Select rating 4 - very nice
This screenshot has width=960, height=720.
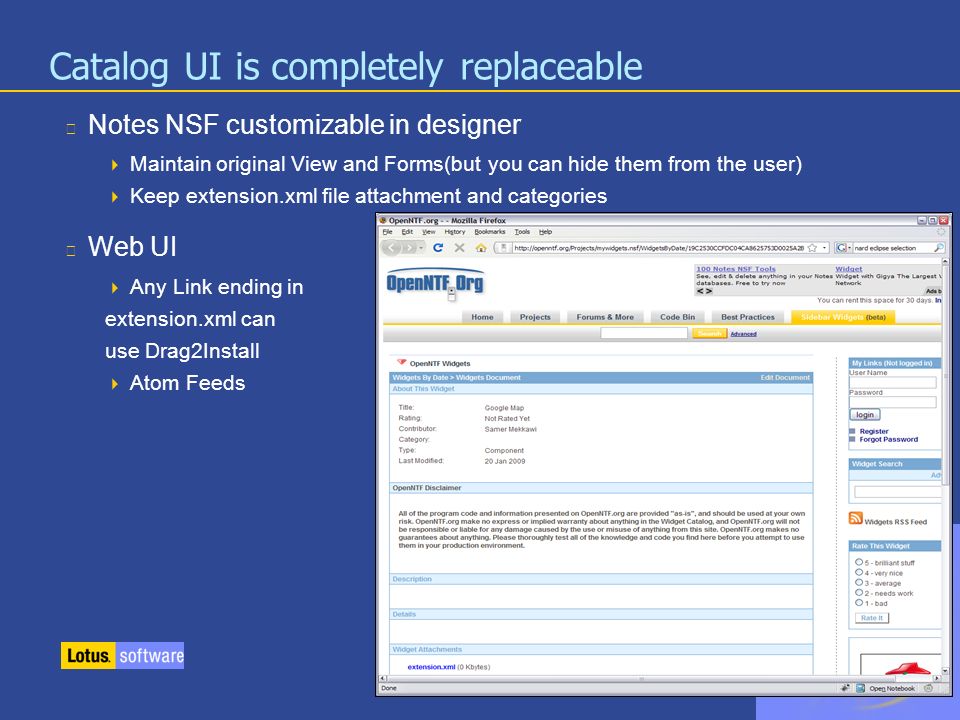(859, 572)
